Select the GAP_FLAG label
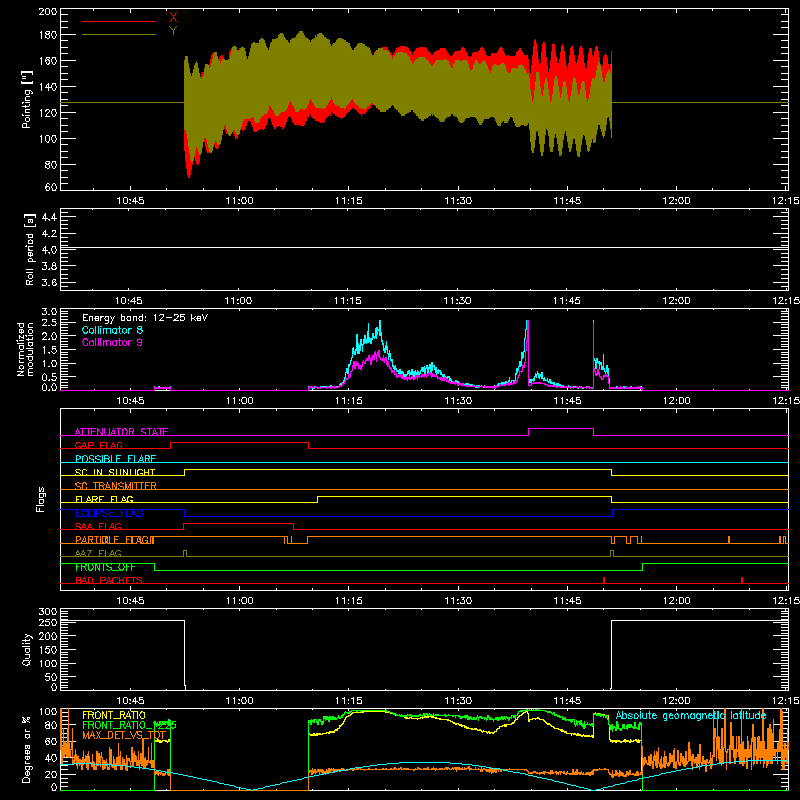800x800 pixels. [98, 445]
